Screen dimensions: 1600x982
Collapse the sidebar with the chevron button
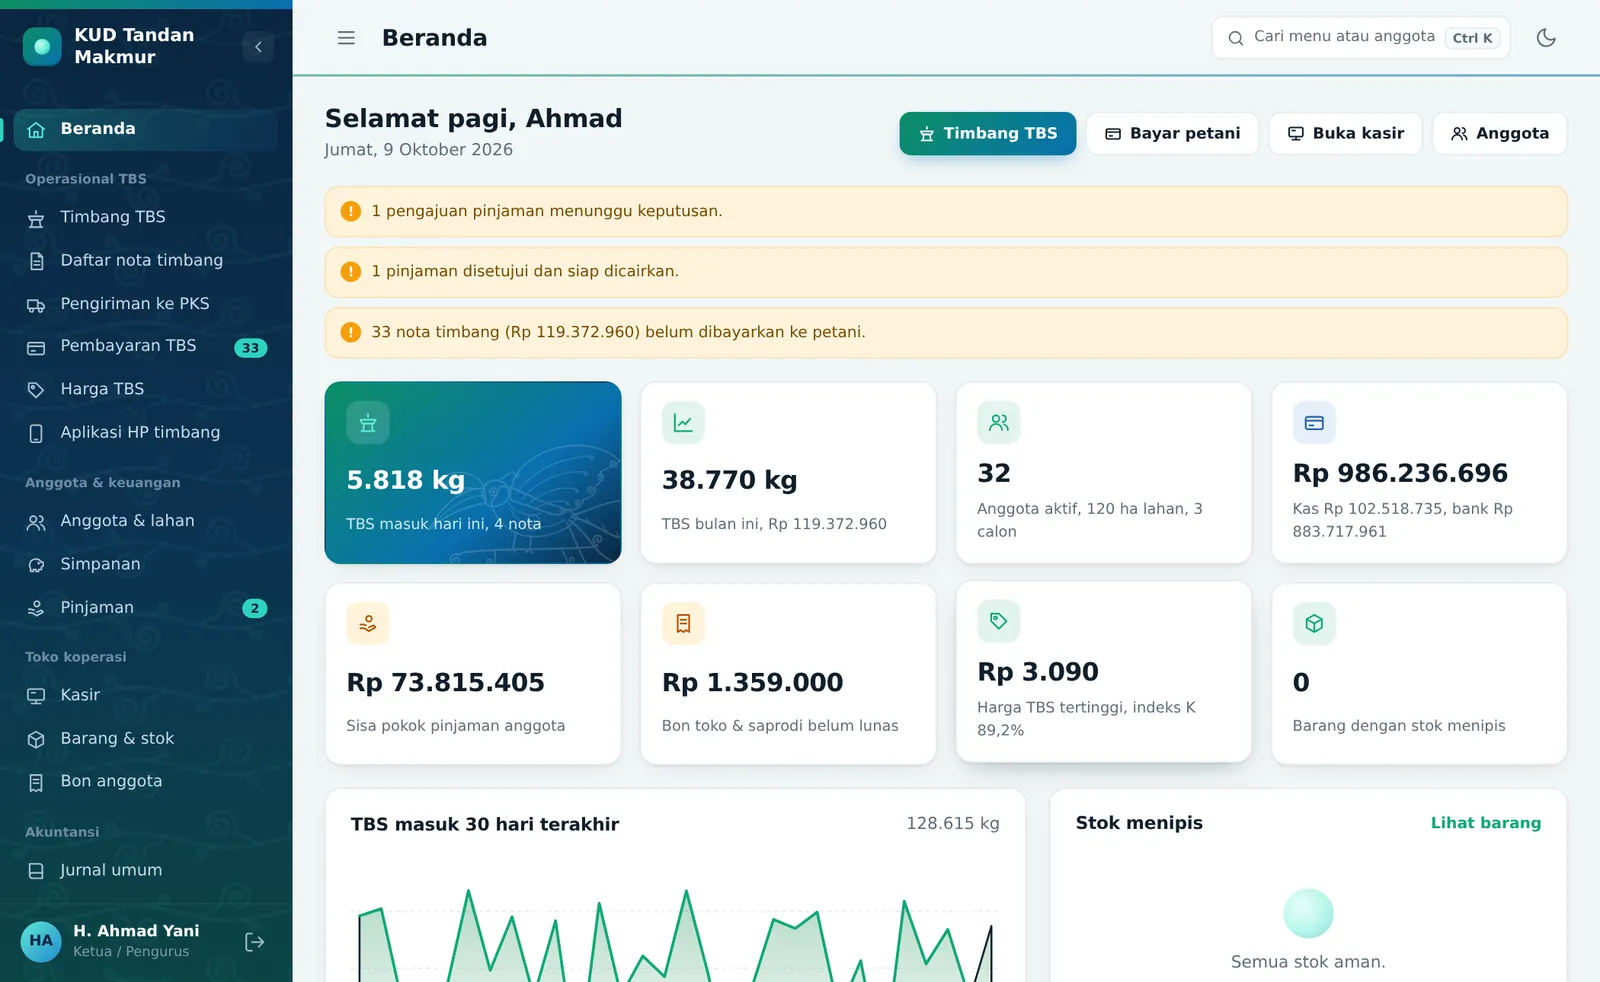point(258,47)
